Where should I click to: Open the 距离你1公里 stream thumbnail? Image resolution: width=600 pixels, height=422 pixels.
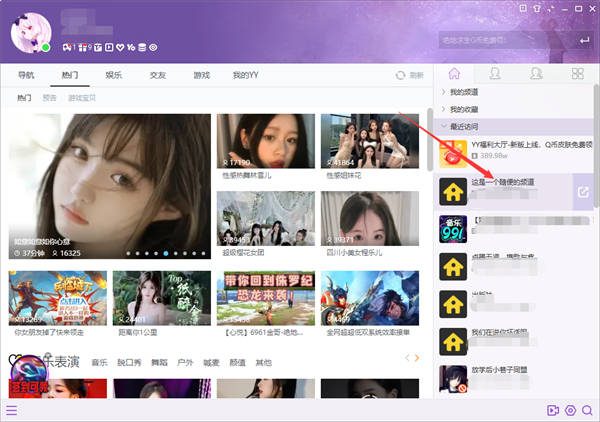(x=161, y=298)
